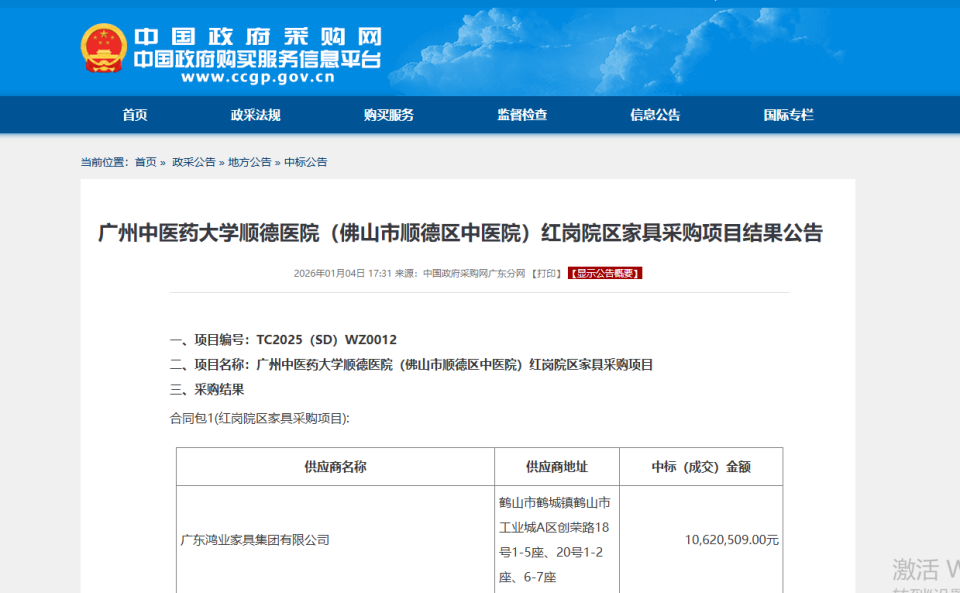Screen dimensions: 960x593
Task: Click the 供应商名称 table header cell
Action: 336,466
